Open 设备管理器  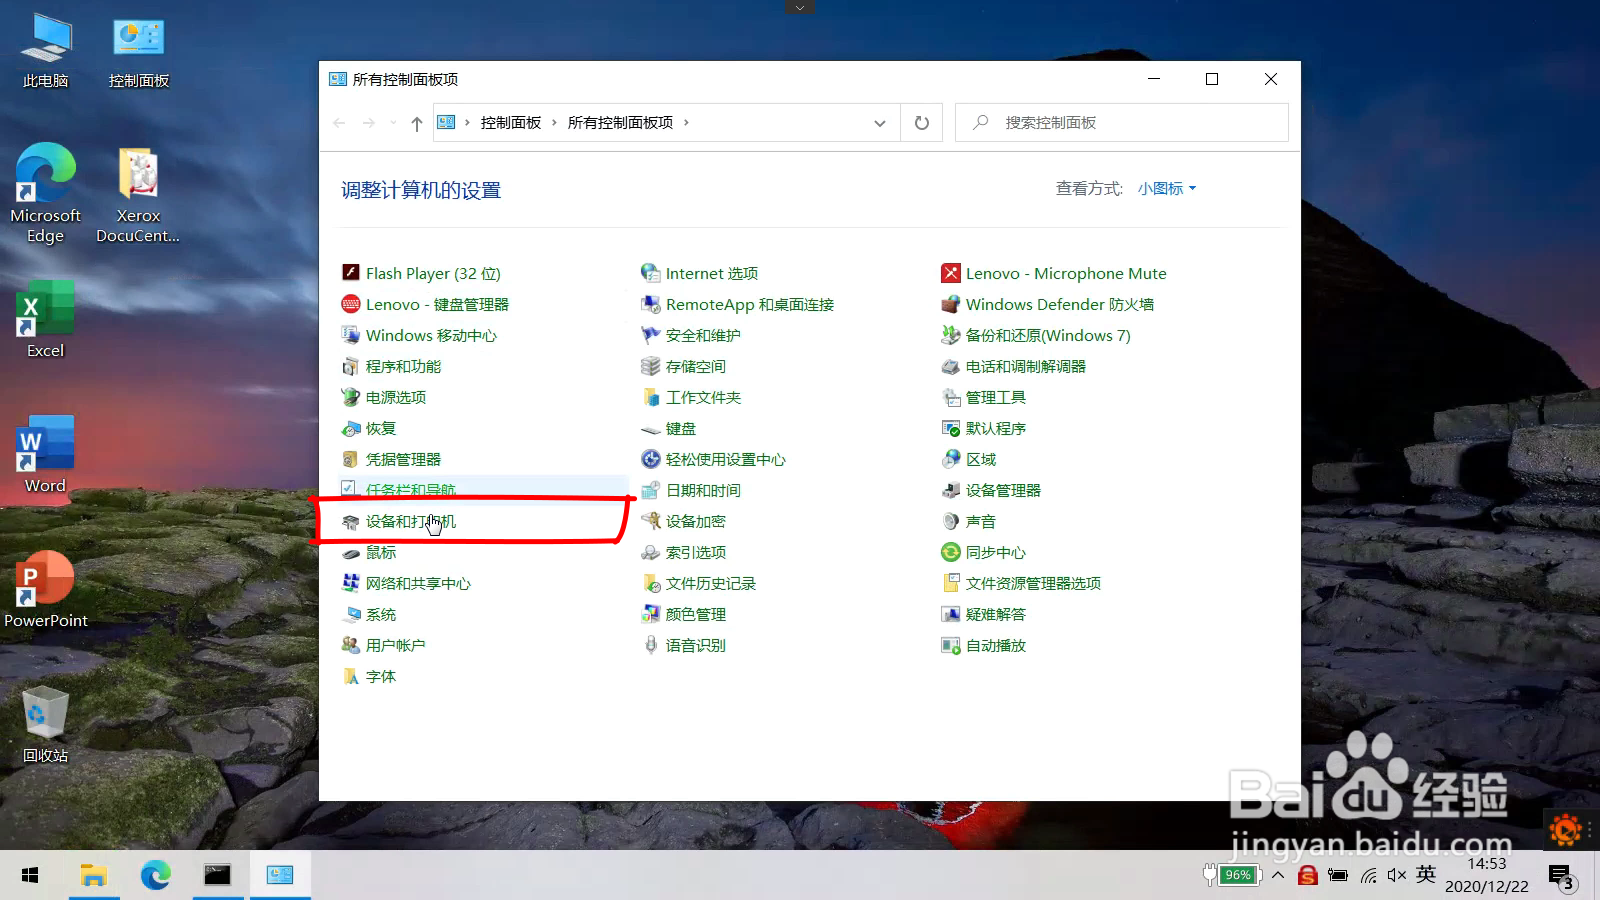(1004, 490)
